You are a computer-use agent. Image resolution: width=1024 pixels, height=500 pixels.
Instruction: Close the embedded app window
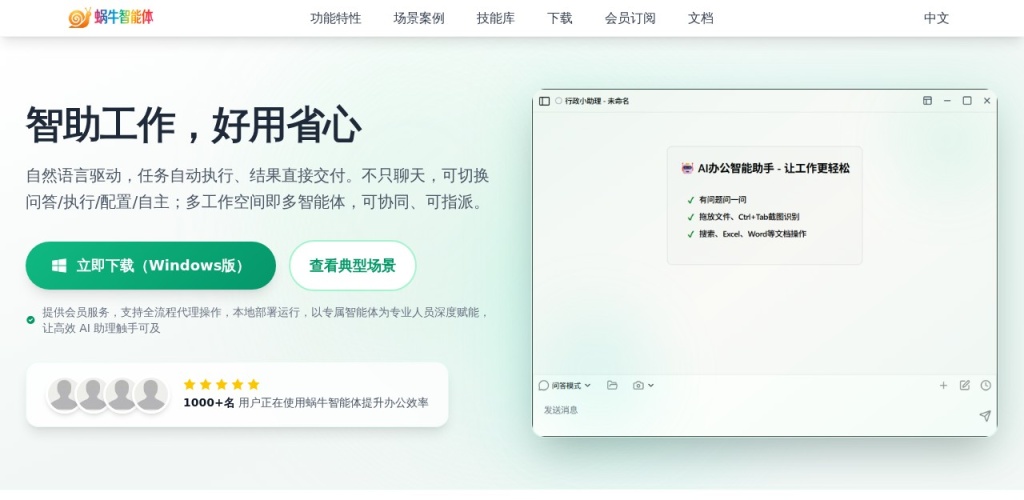coord(987,101)
